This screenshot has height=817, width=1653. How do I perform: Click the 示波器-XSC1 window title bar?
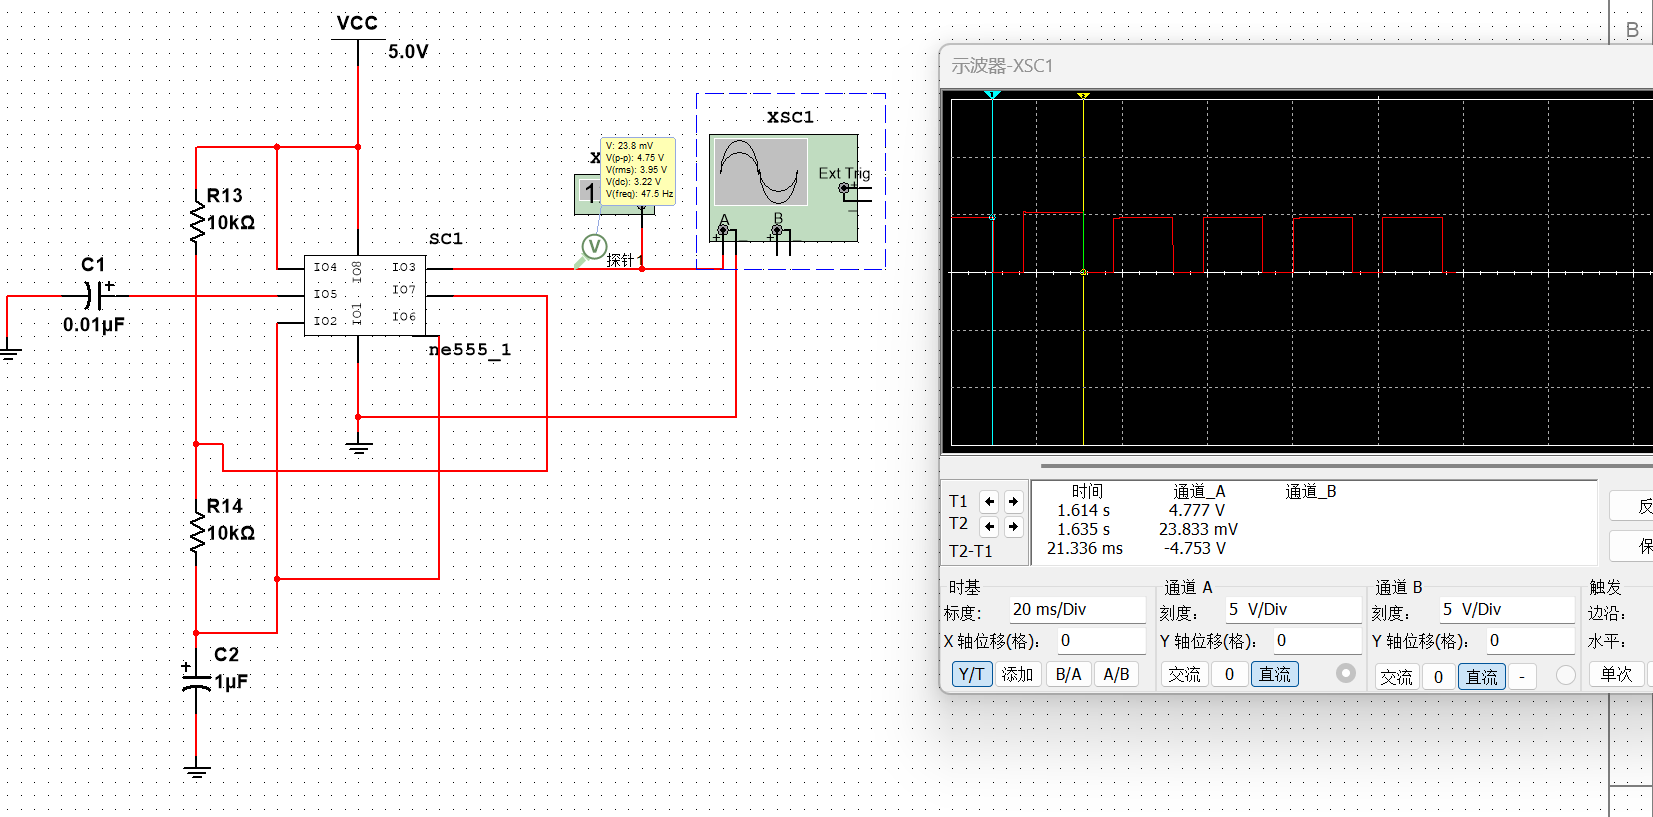pos(1296,66)
